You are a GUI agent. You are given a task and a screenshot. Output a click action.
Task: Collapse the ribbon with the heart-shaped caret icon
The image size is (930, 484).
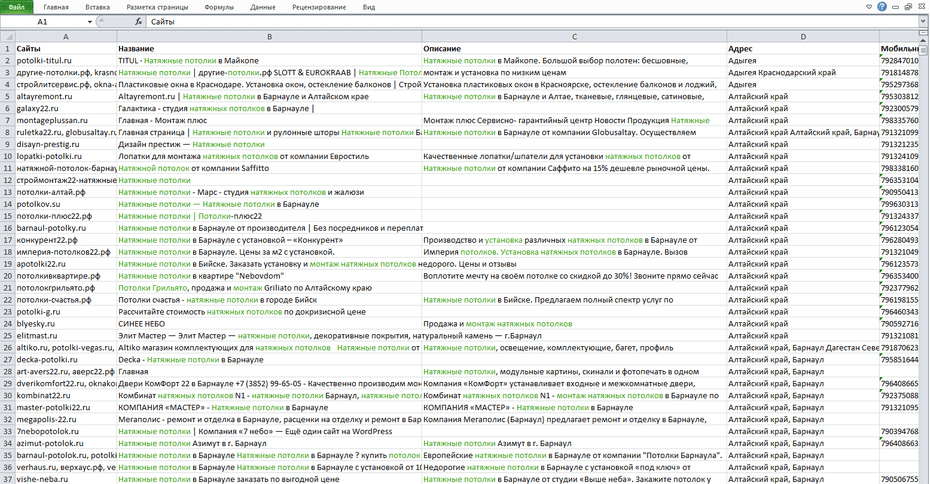pos(869,7)
